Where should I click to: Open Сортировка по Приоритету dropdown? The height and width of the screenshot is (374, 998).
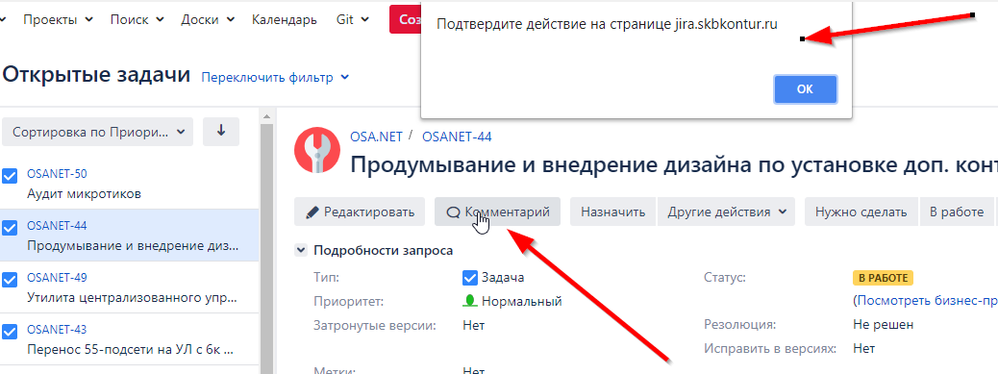click(x=98, y=132)
